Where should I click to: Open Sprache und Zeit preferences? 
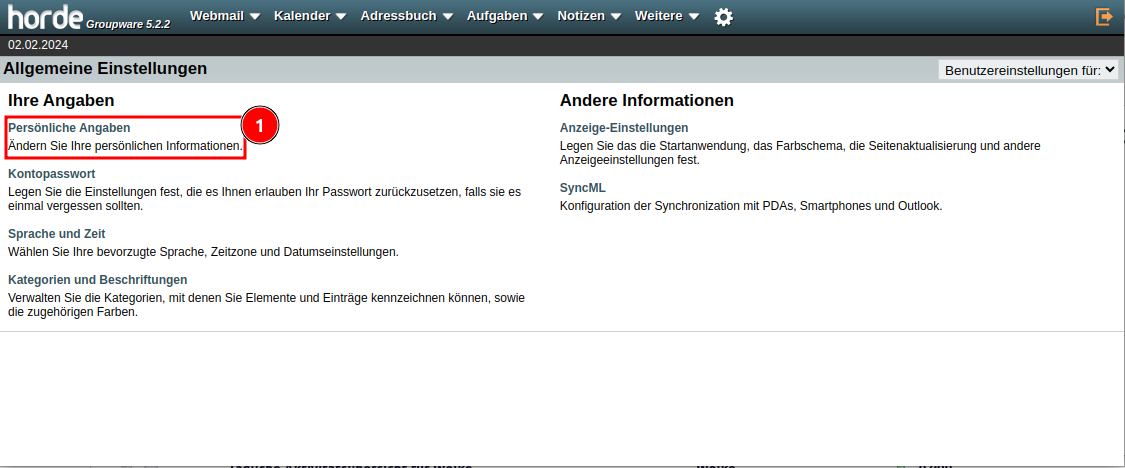pyautogui.click(x=57, y=234)
